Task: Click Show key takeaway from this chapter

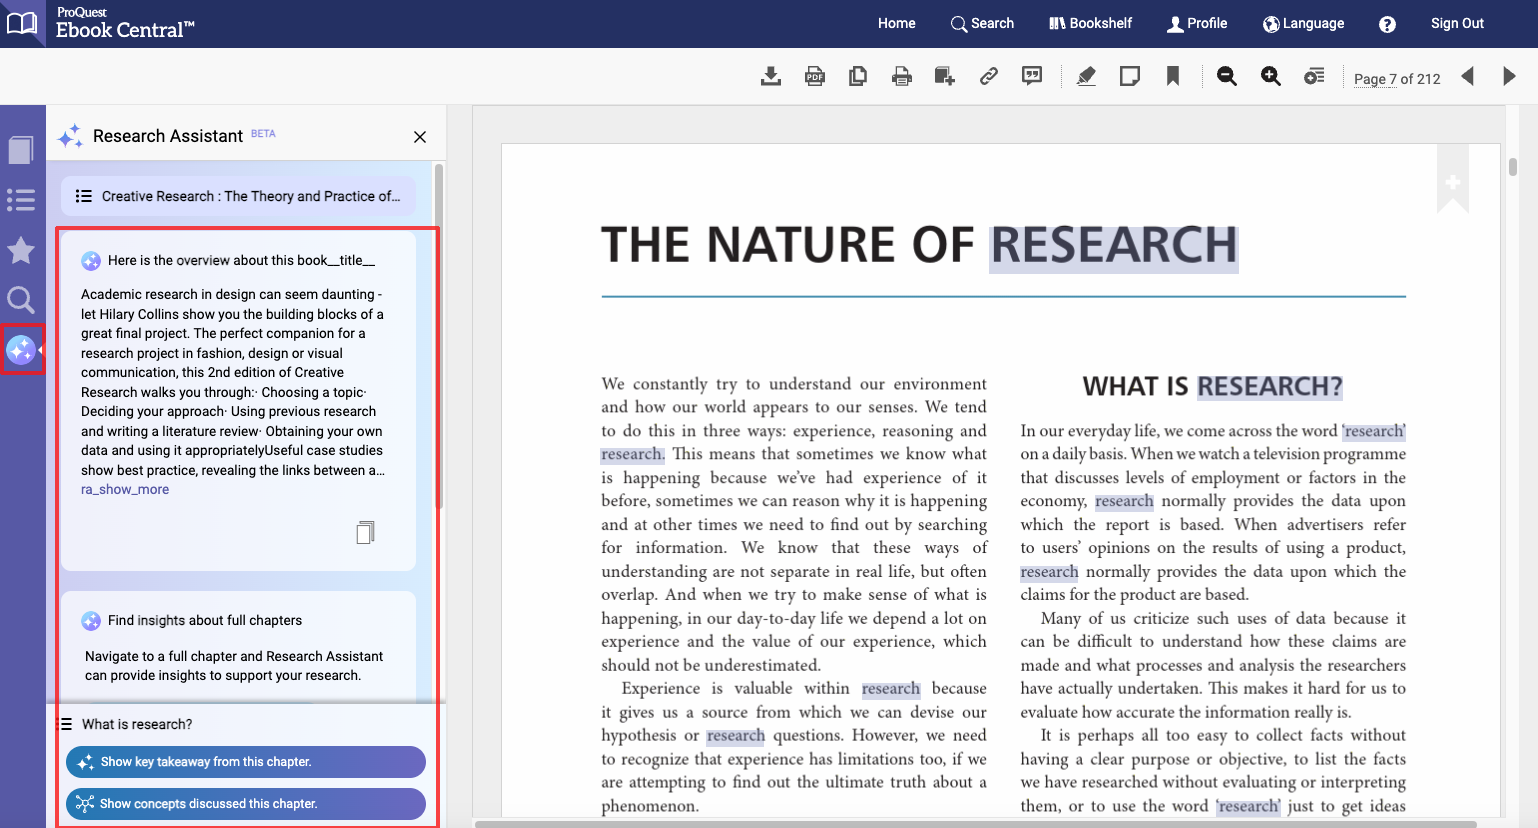Action: 246,762
